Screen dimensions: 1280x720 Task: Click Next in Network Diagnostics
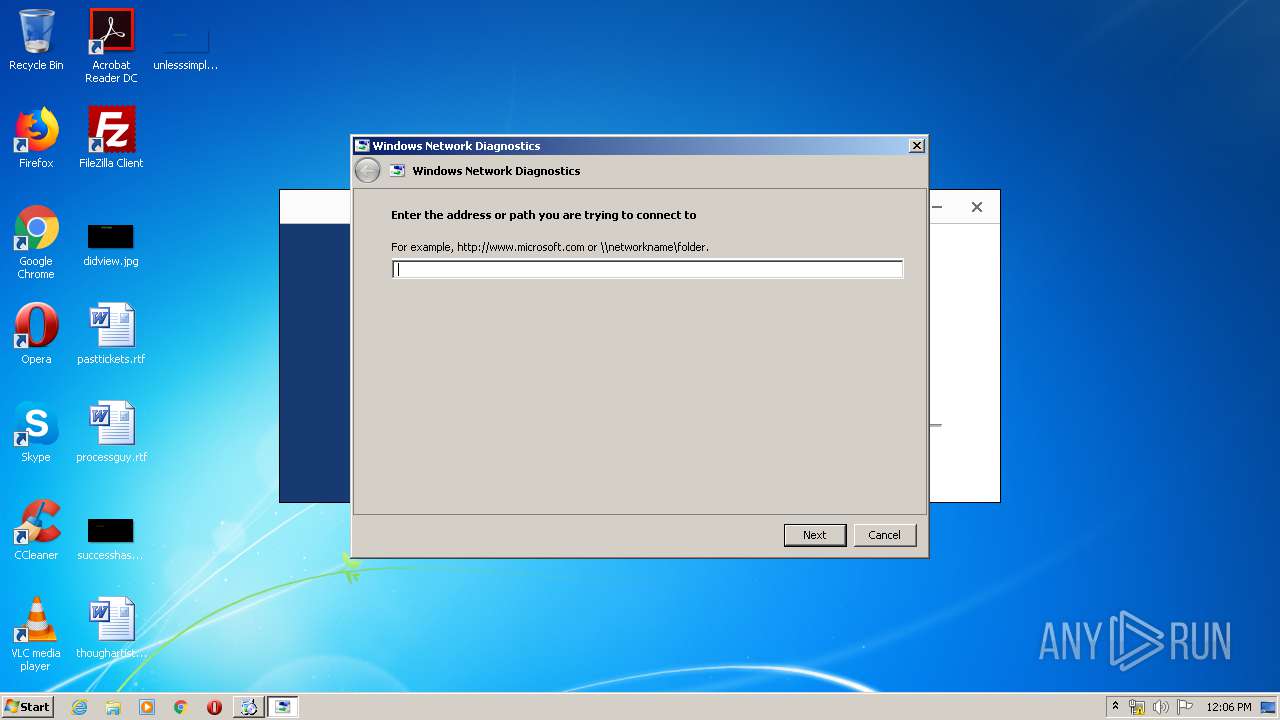[x=815, y=535]
